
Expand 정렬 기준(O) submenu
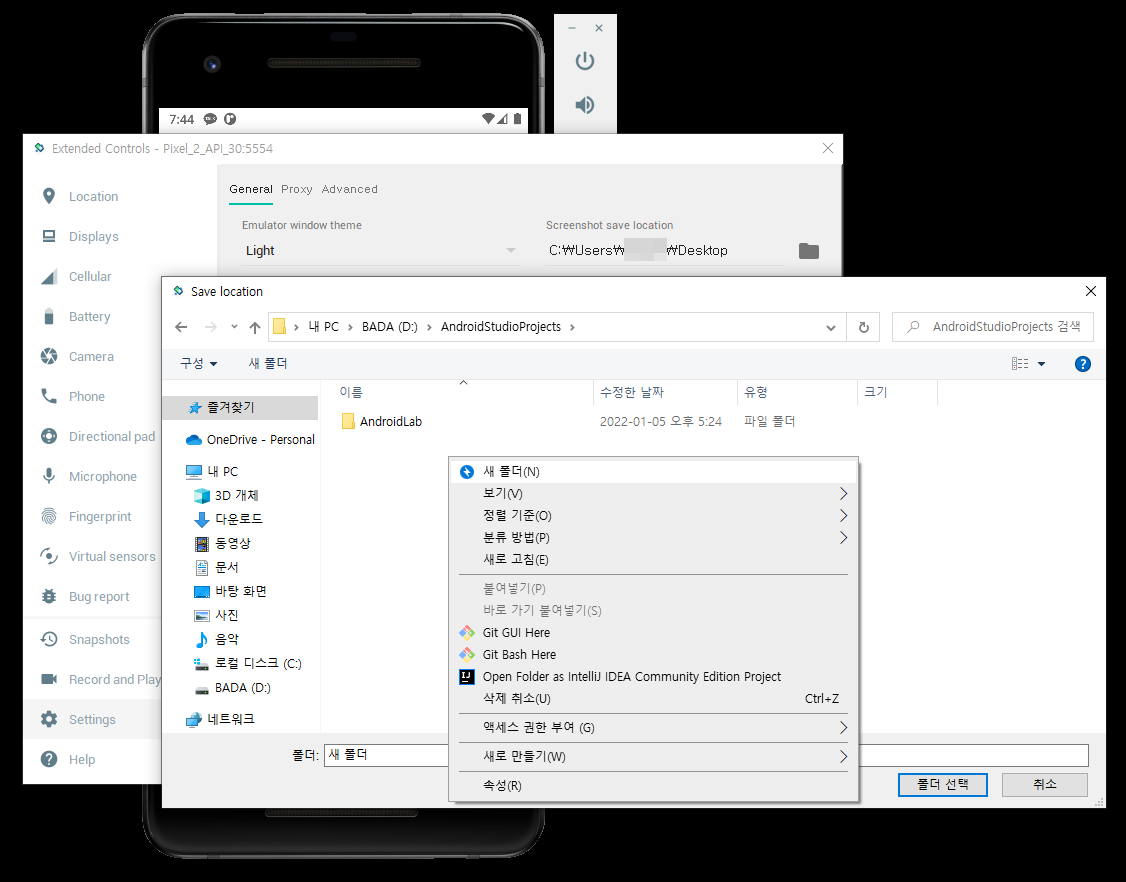pyautogui.click(x=653, y=516)
